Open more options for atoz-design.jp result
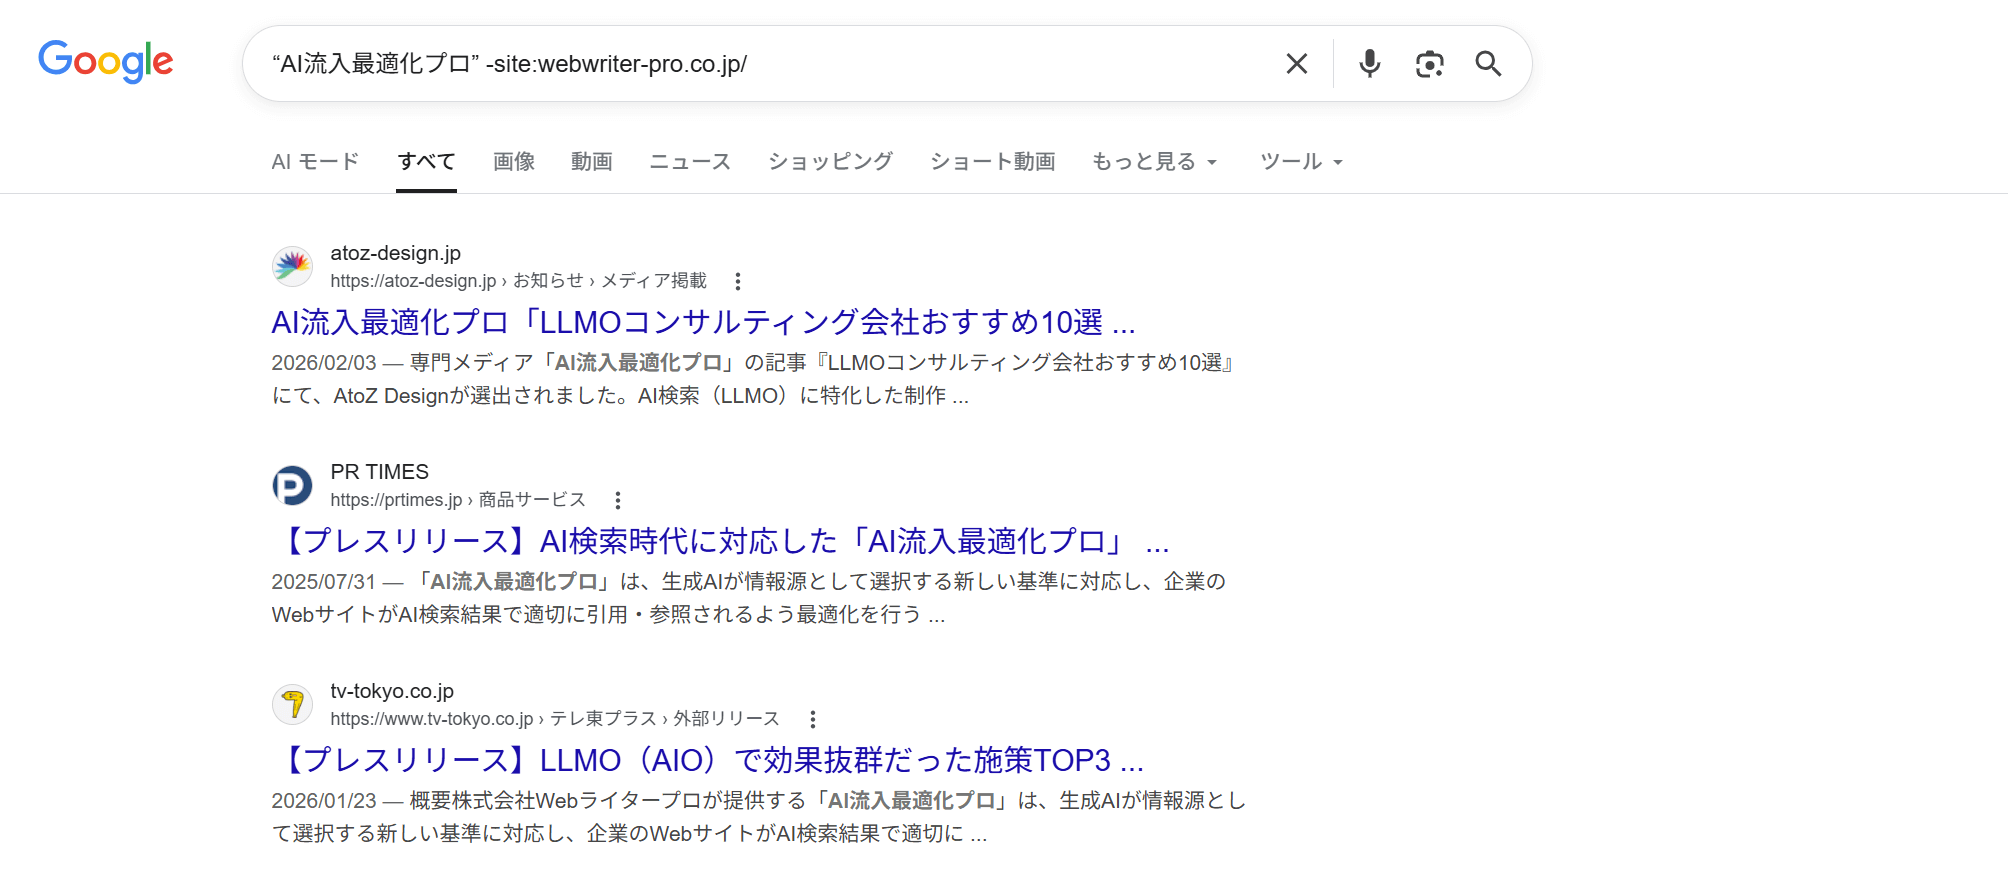This screenshot has height=888, width=2008. (738, 282)
